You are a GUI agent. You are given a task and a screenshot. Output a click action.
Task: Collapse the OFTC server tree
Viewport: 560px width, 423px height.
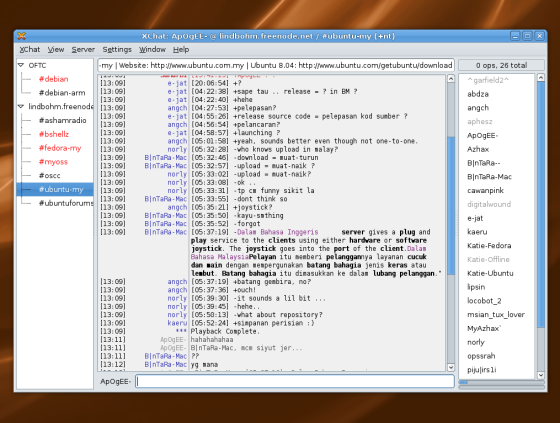pos(21,65)
